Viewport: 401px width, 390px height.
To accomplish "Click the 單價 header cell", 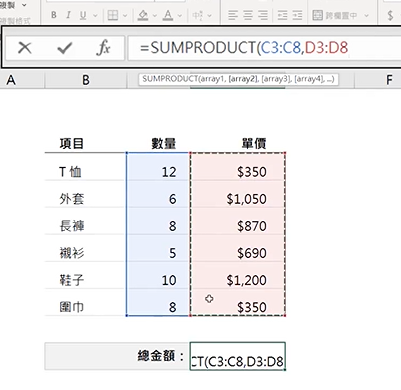I will [238, 144].
